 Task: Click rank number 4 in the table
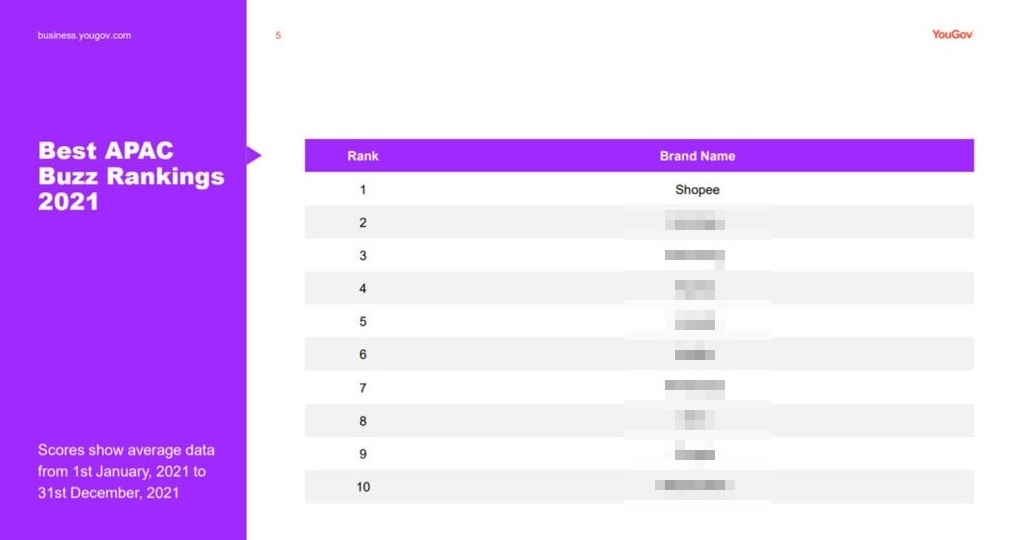click(x=363, y=288)
